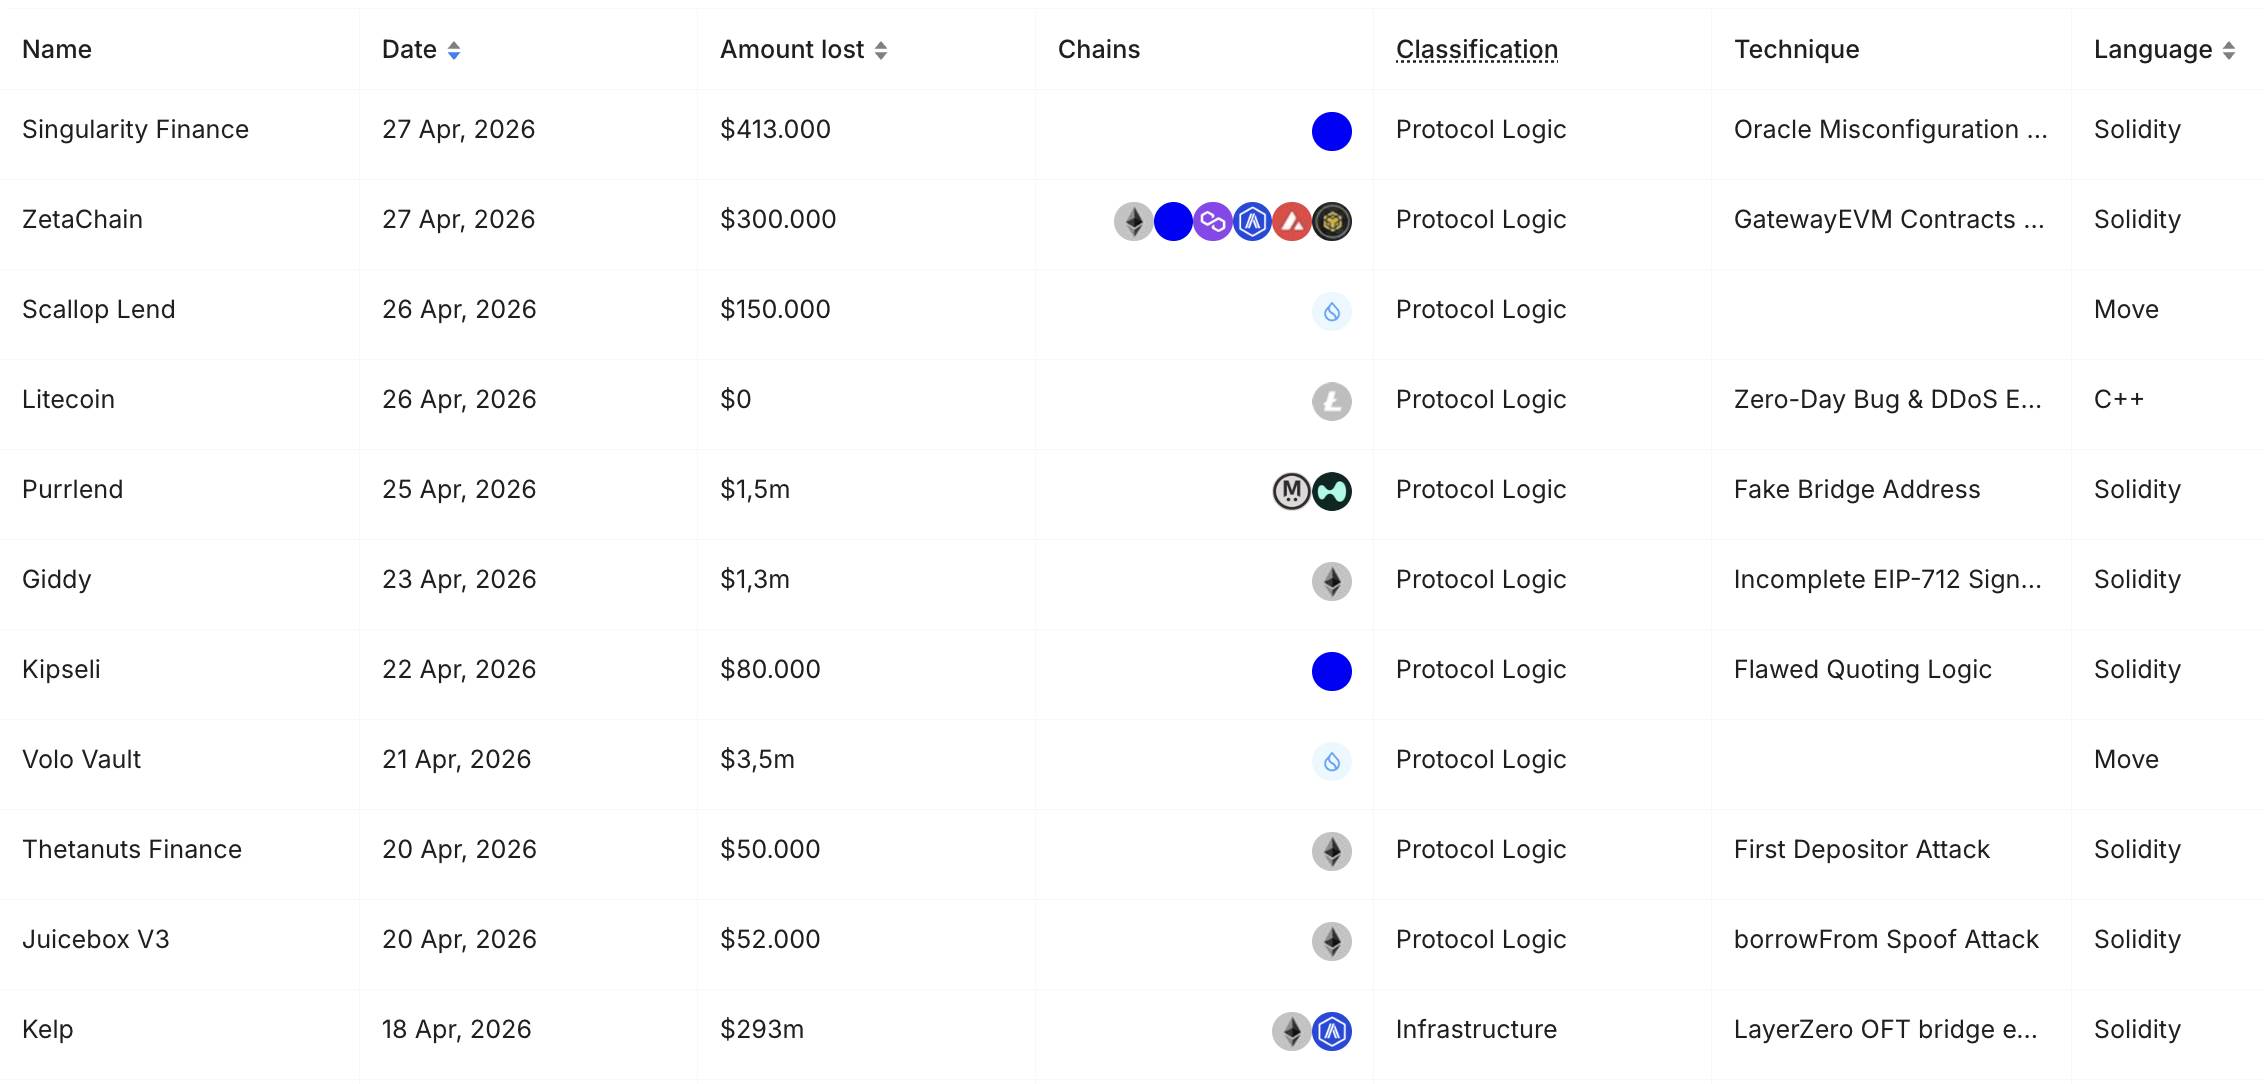Click the Hyperliquid chain icon in Purrlend row

tap(1332, 491)
